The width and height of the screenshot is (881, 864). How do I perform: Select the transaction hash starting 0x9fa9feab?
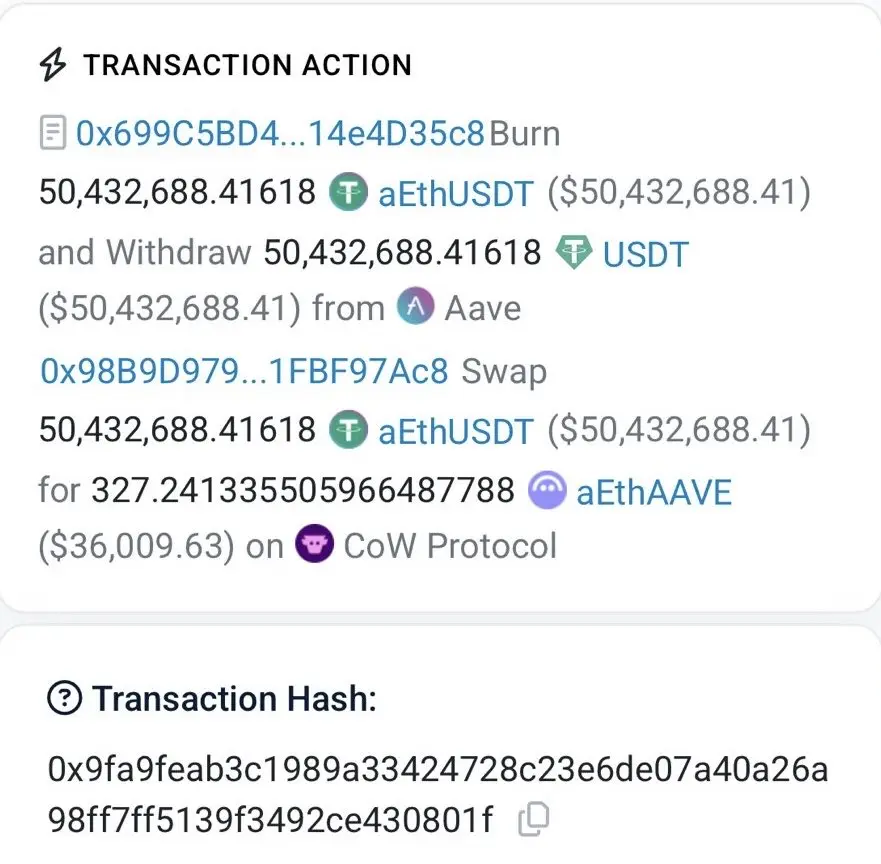(x=438, y=794)
